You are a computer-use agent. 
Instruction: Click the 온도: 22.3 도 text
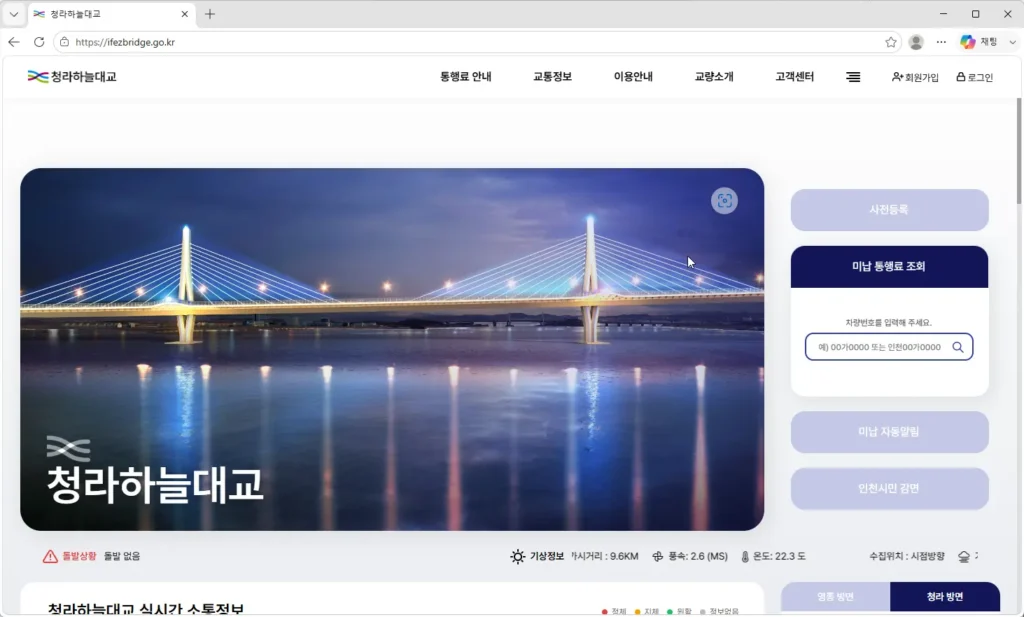pos(779,556)
